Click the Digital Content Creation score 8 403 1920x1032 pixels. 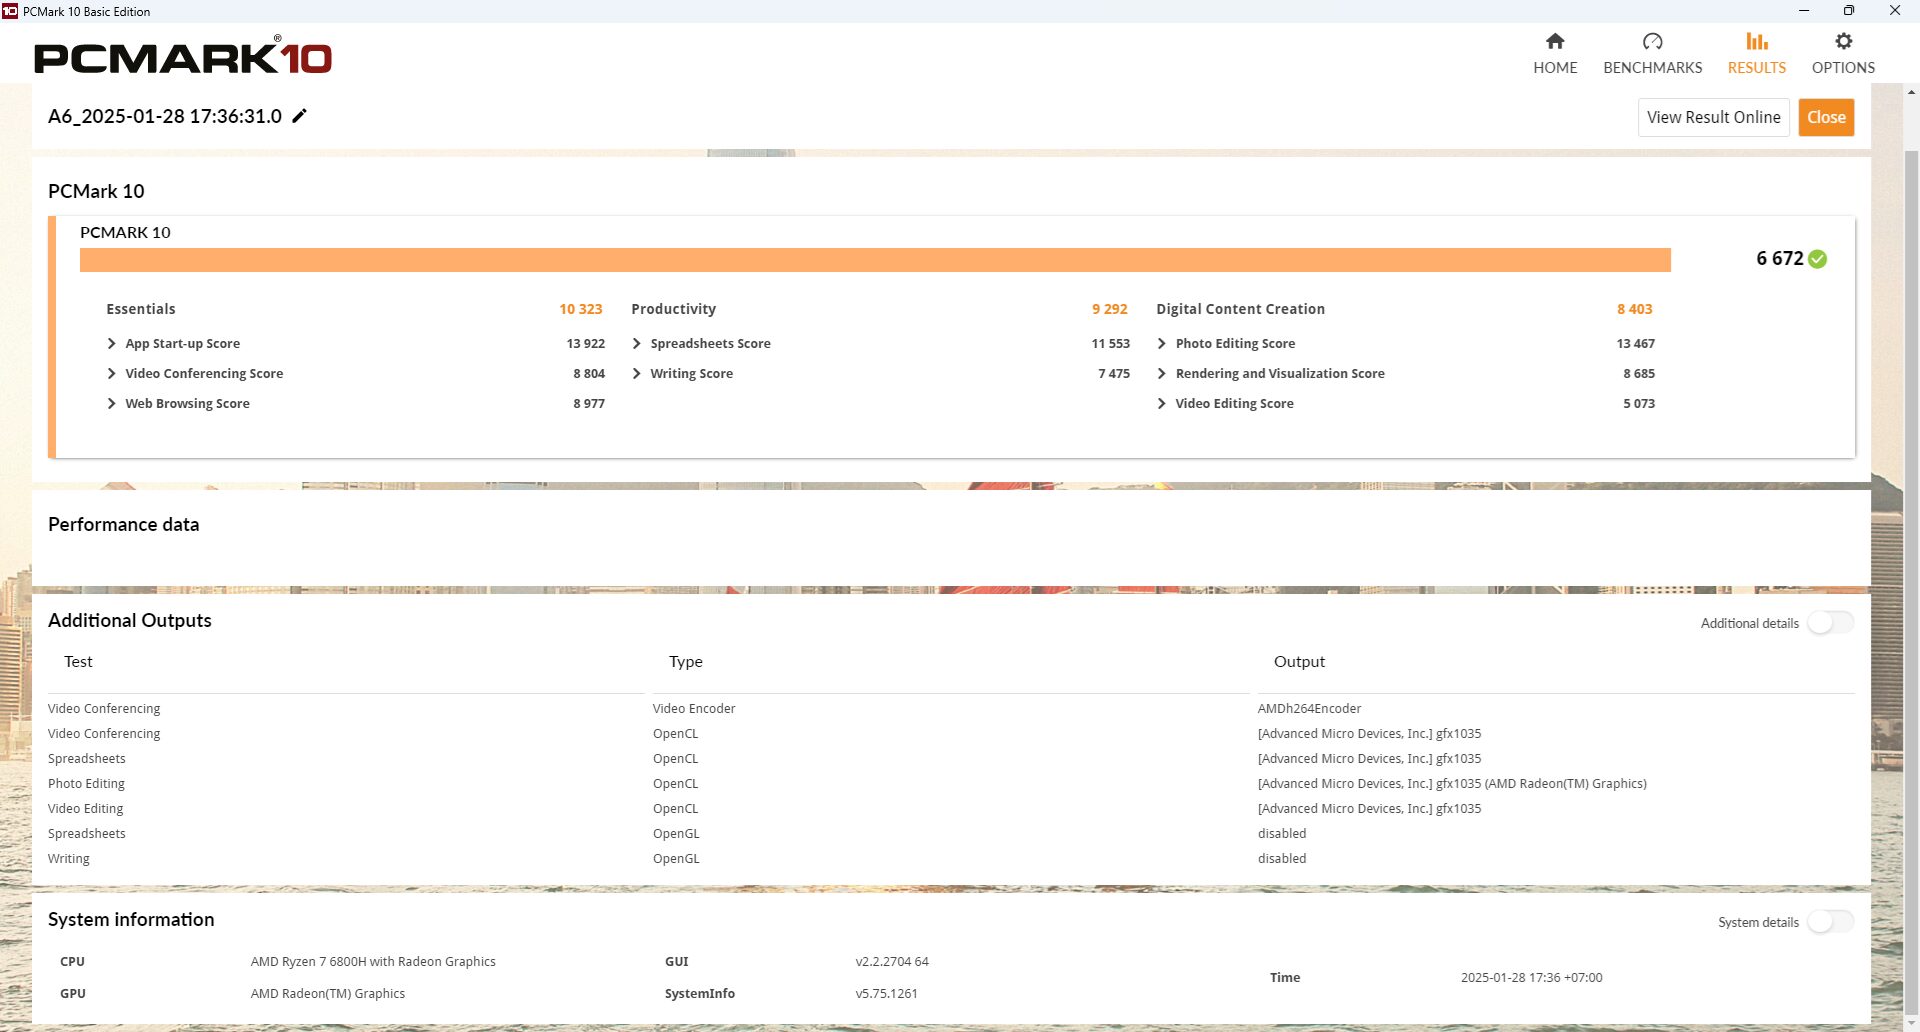[x=1634, y=309]
